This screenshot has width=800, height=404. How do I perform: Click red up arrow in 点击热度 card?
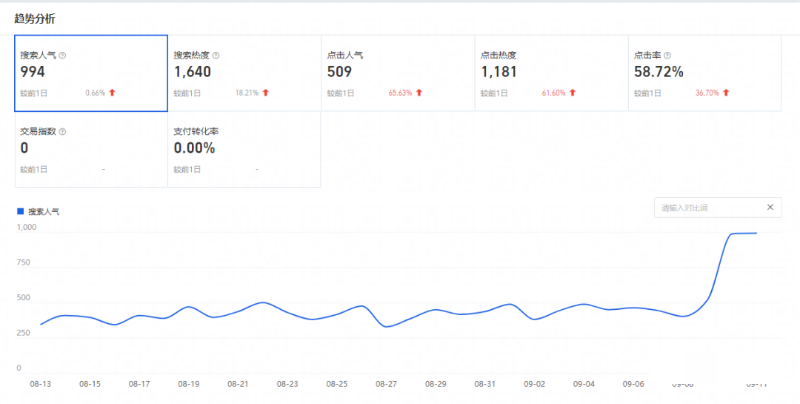(x=572, y=93)
